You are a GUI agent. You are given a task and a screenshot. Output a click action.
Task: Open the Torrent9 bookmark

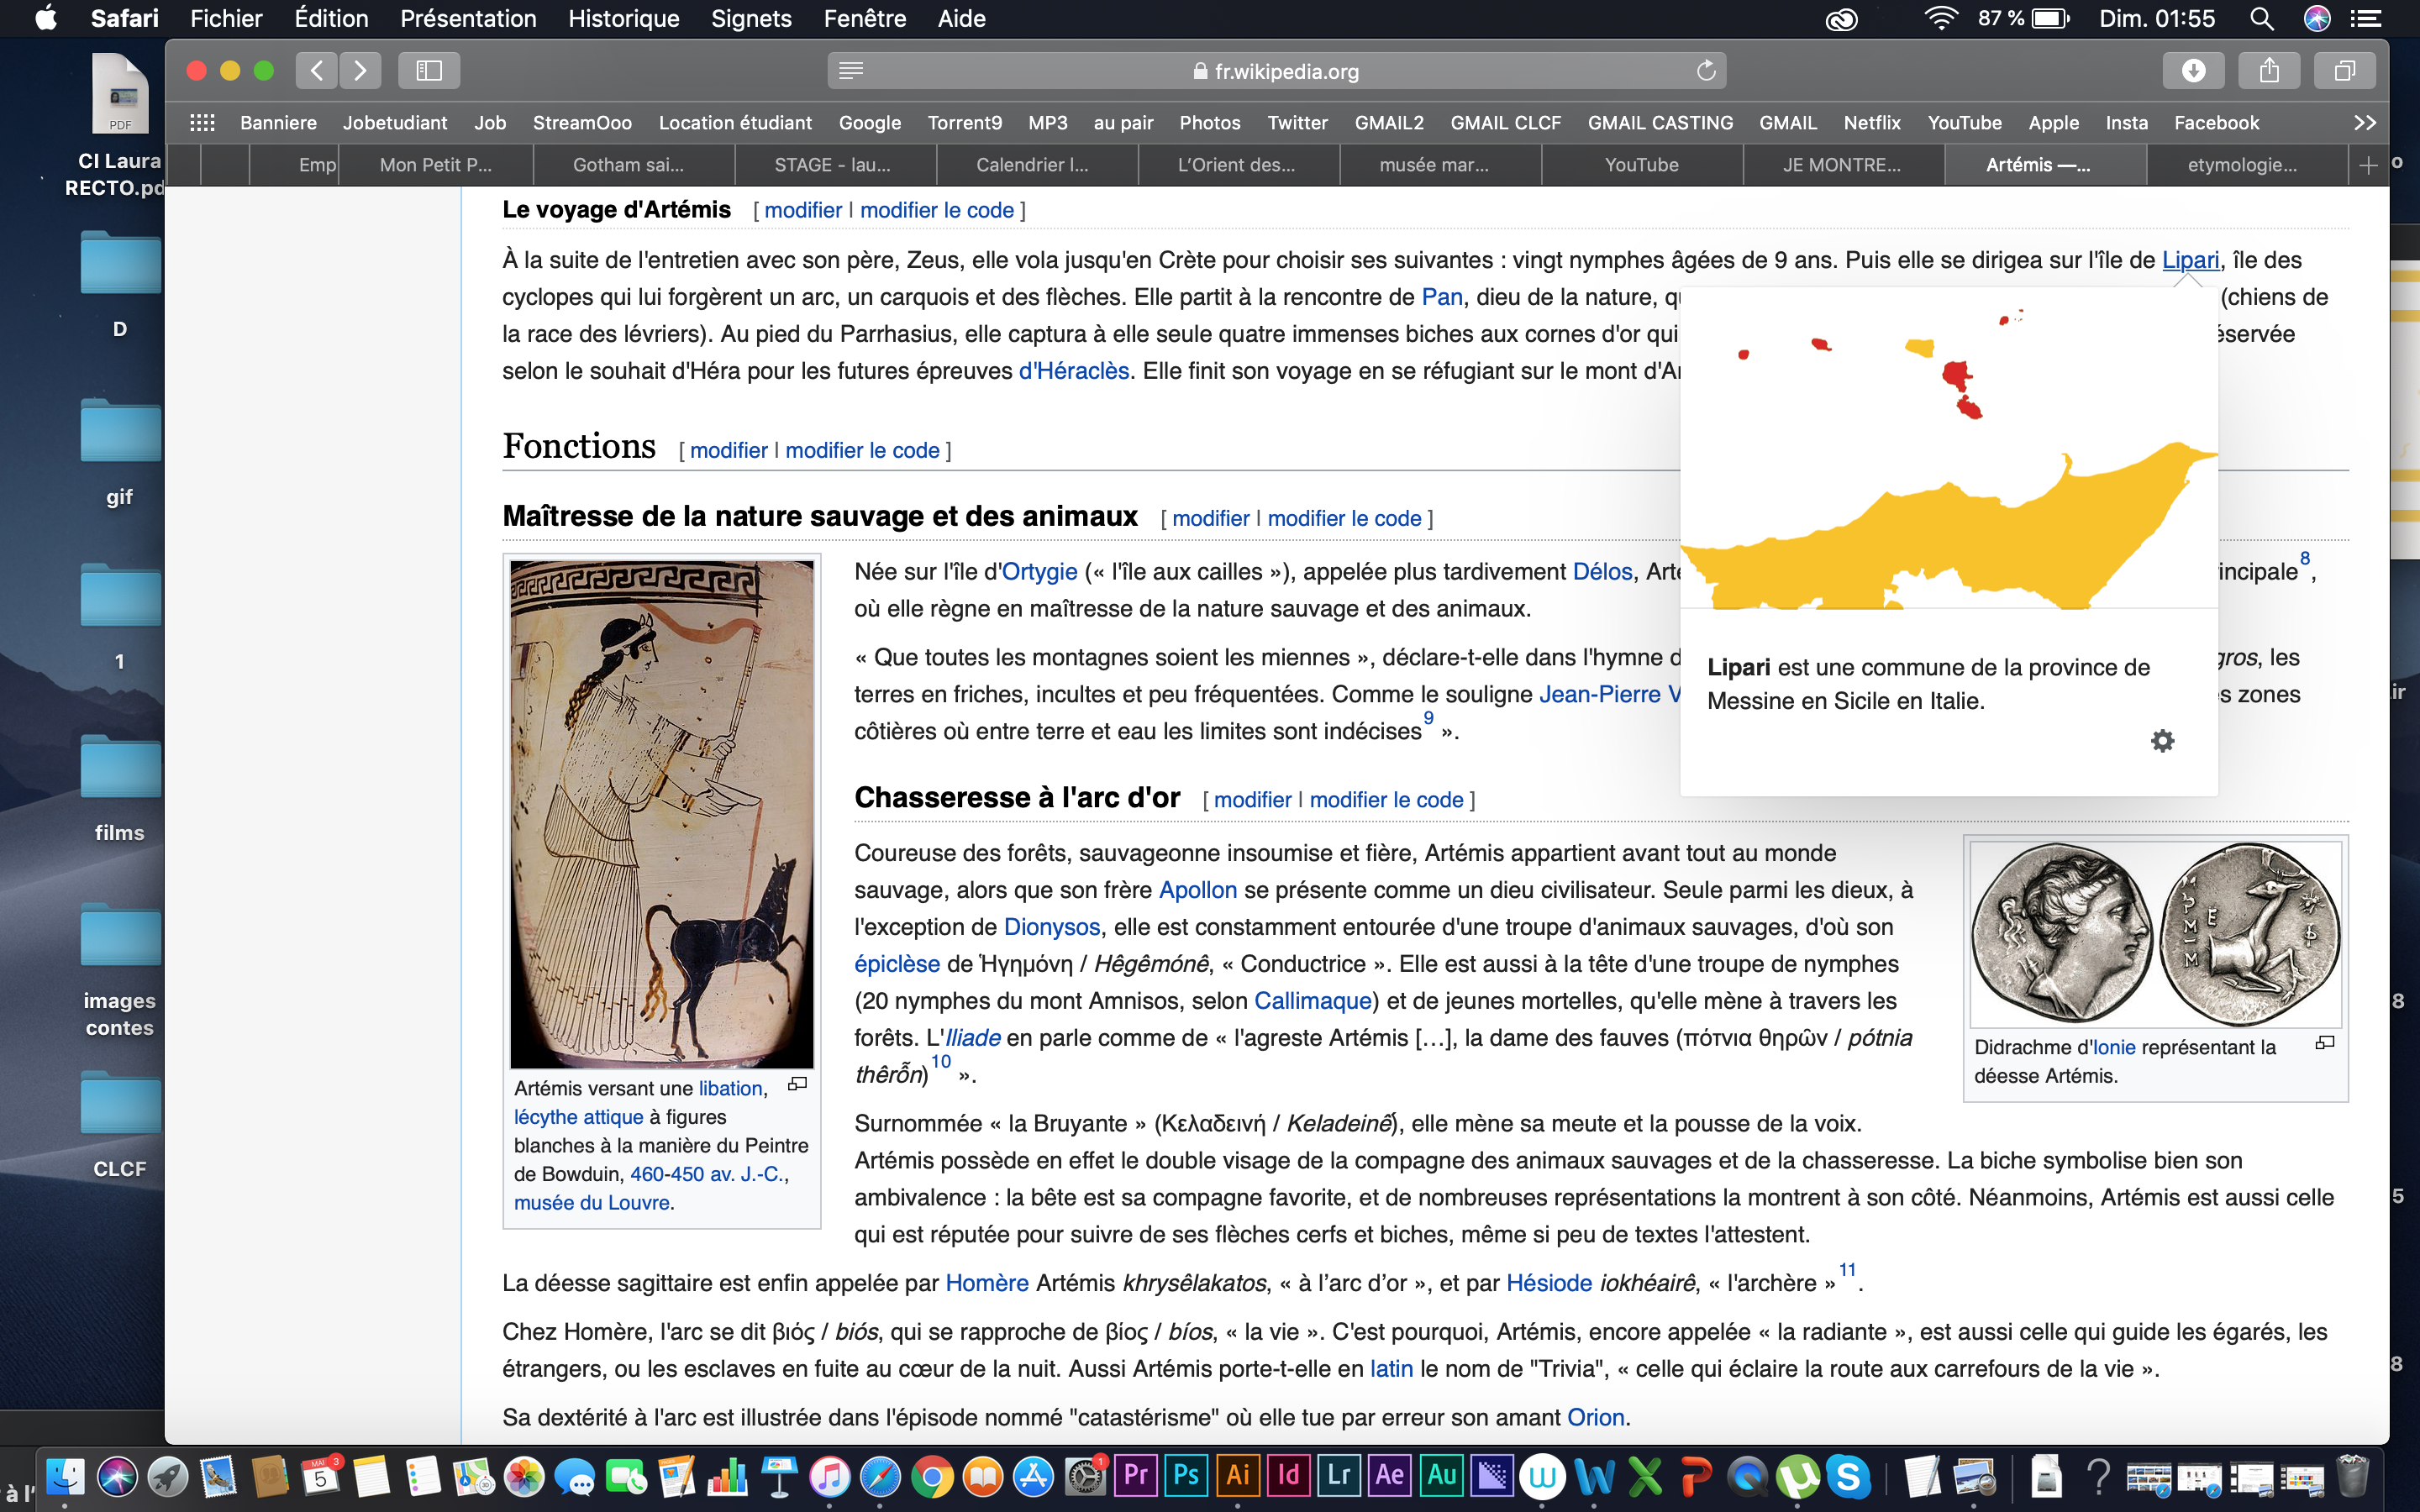[x=964, y=122]
